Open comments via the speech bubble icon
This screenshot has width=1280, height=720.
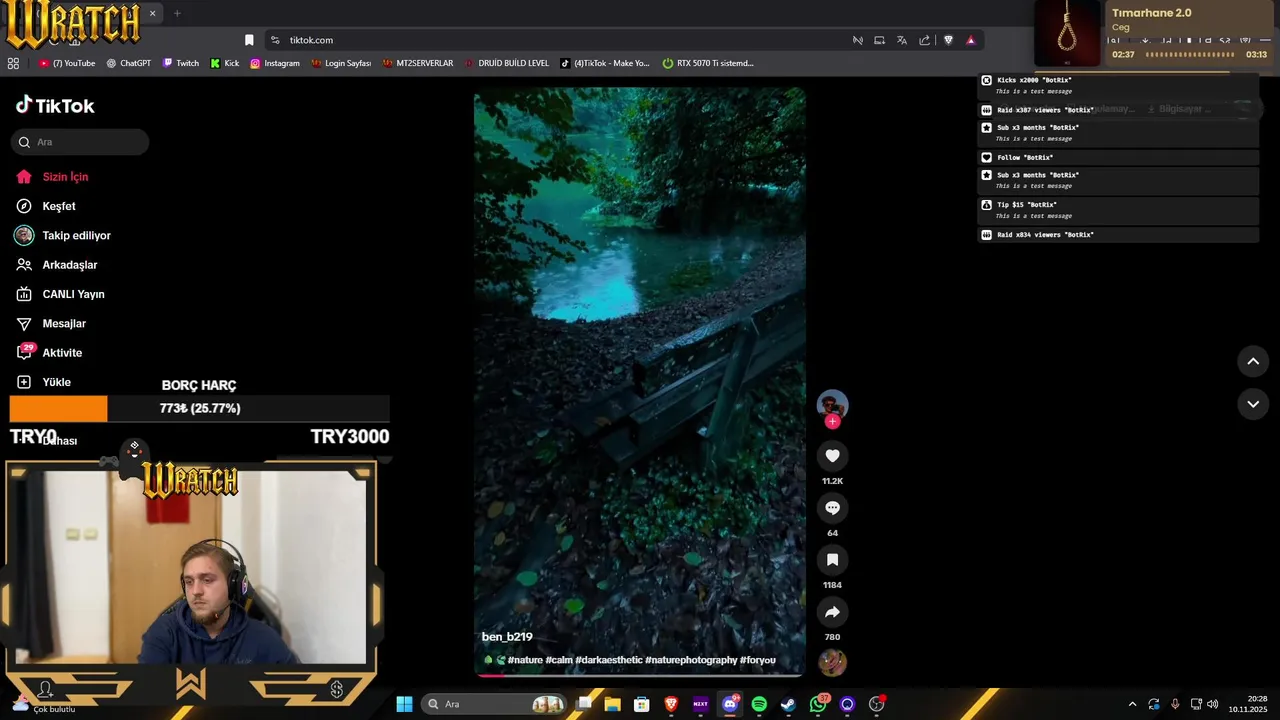[x=832, y=508]
